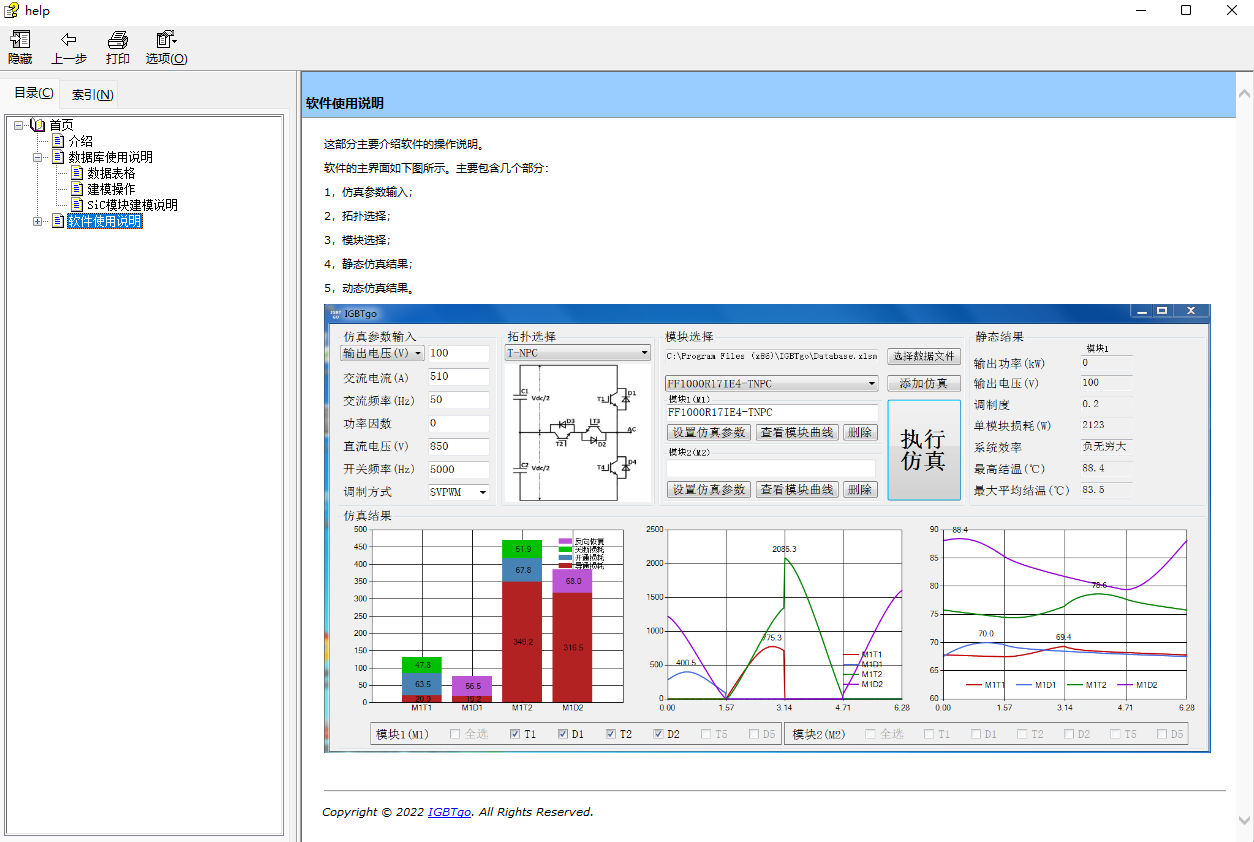Click the list line 4，静态仿真结果；
The image size is (1254, 842).
tap(368, 264)
